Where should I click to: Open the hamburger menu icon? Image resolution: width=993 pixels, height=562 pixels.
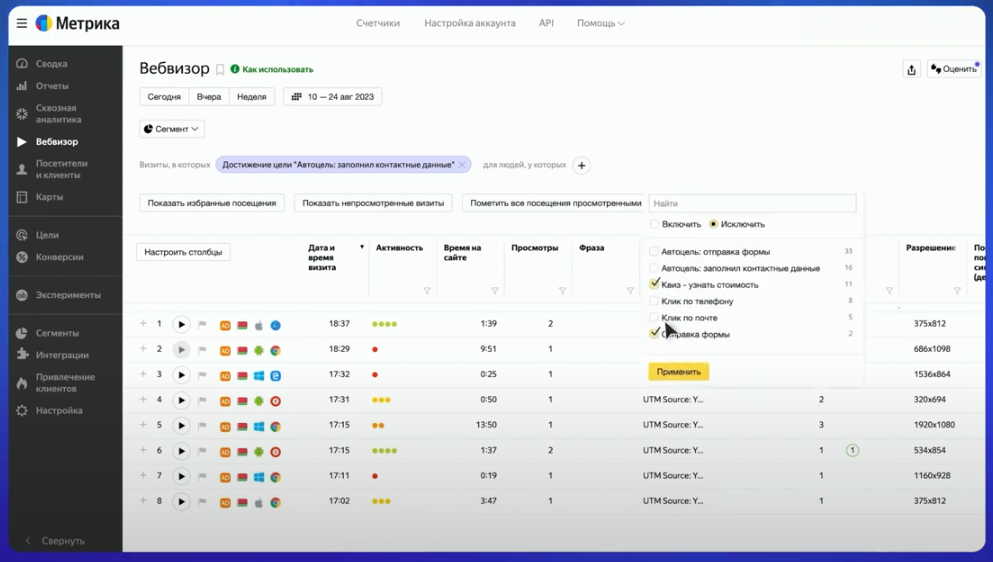[x=22, y=23]
